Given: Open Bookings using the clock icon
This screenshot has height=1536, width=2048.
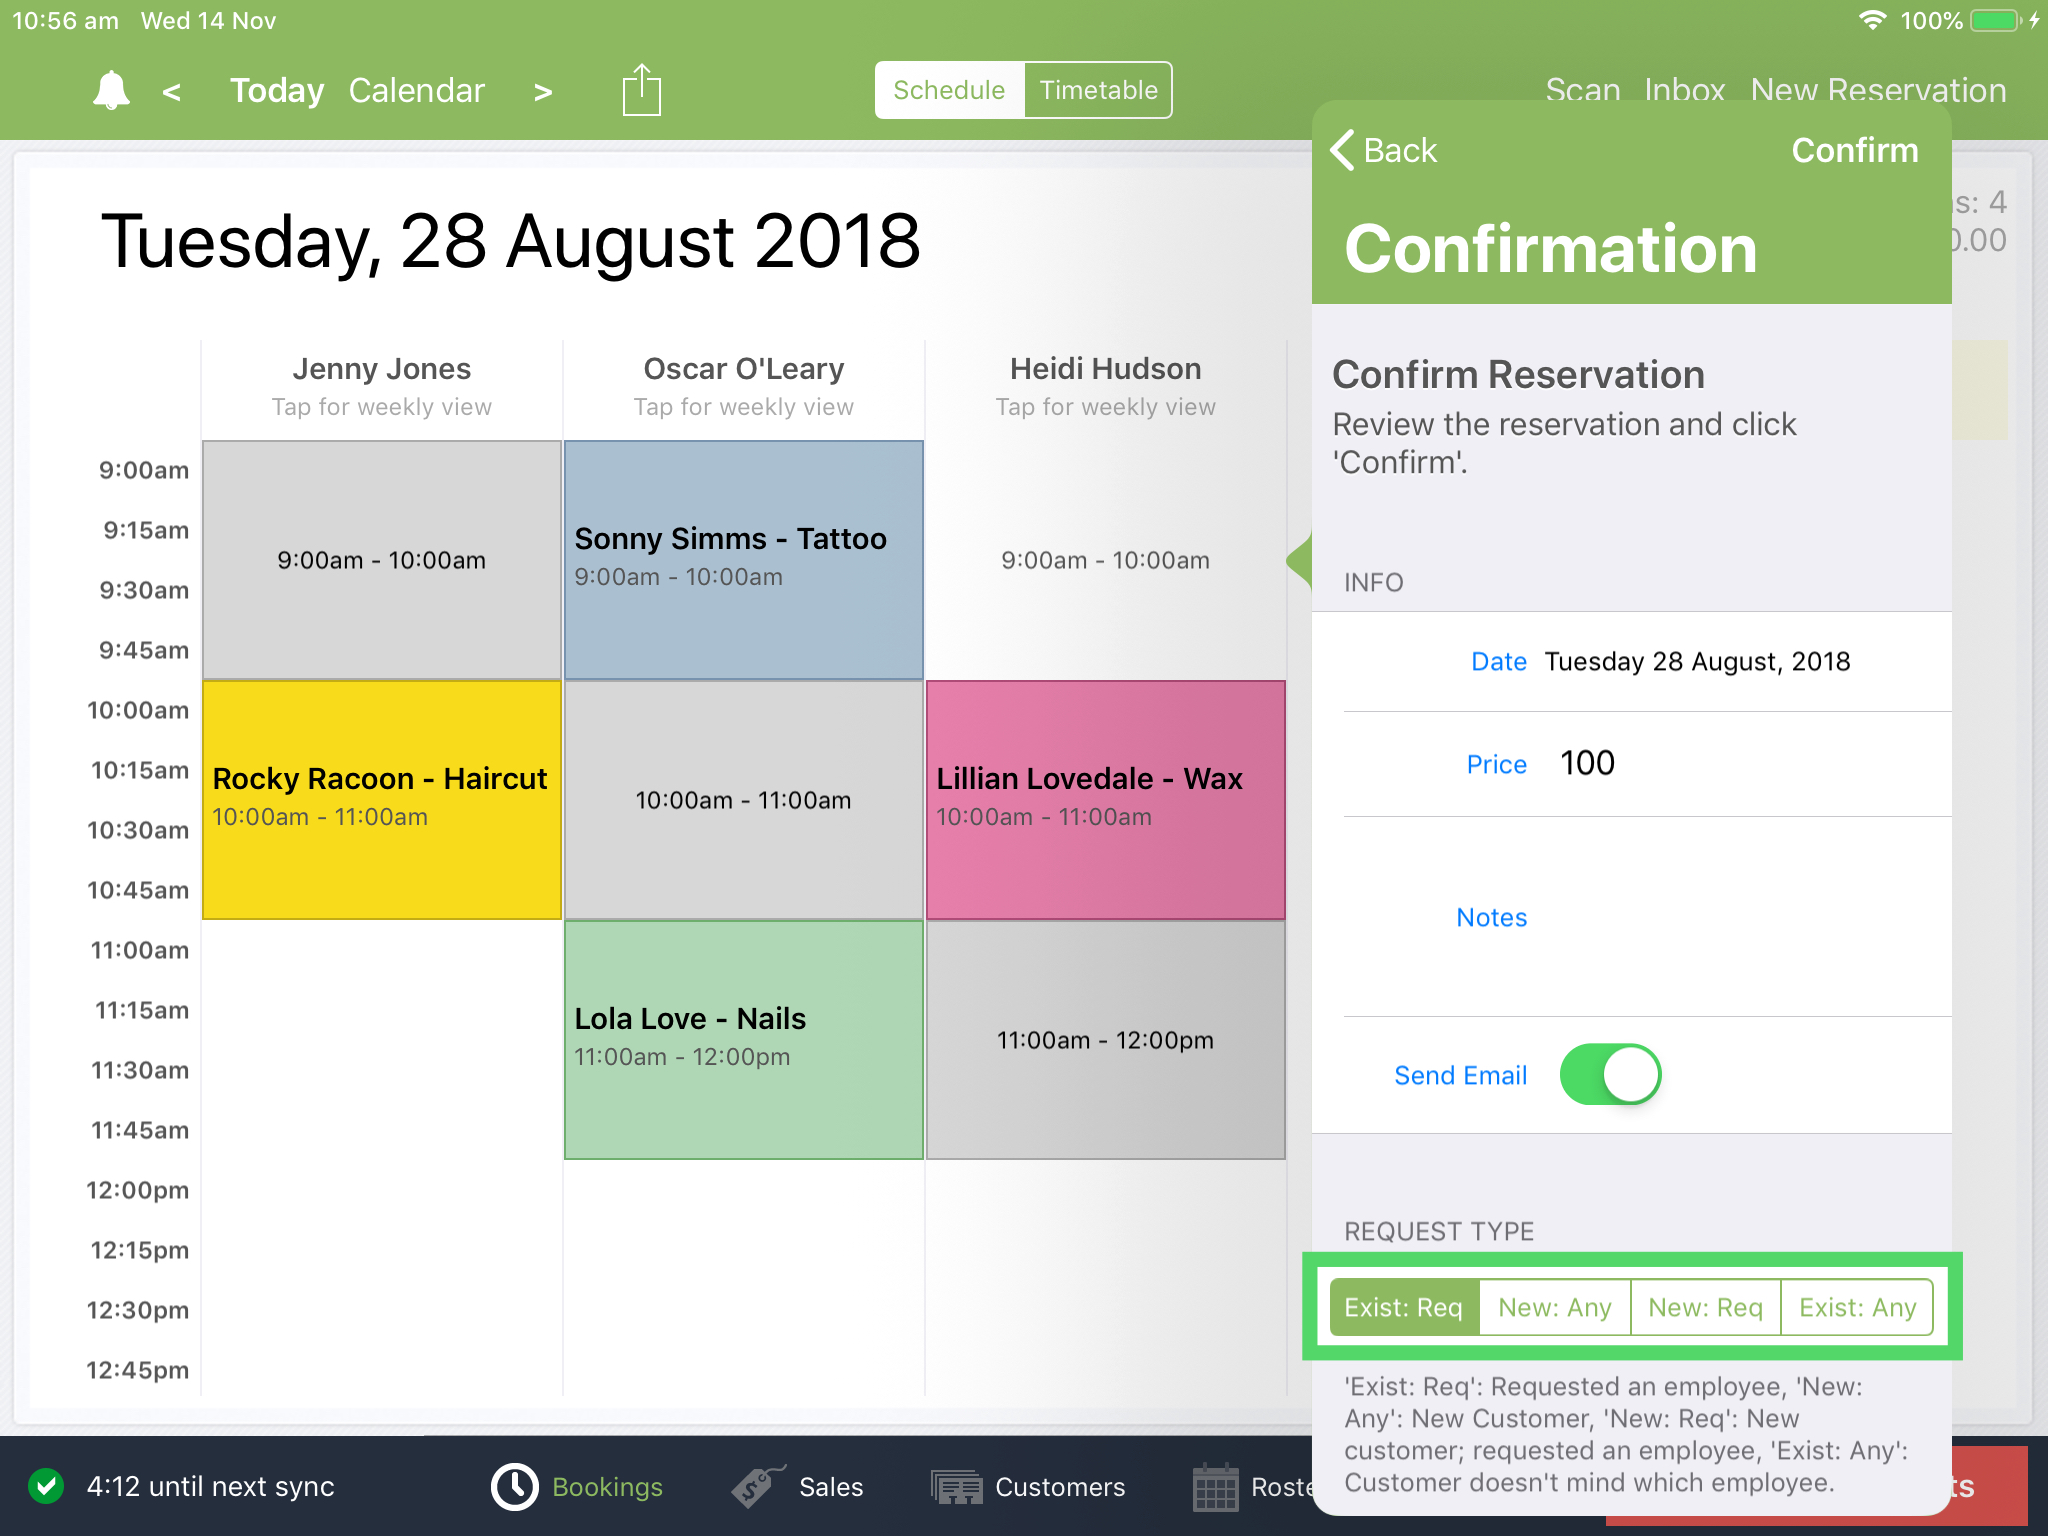Looking at the screenshot, I should (513, 1487).
